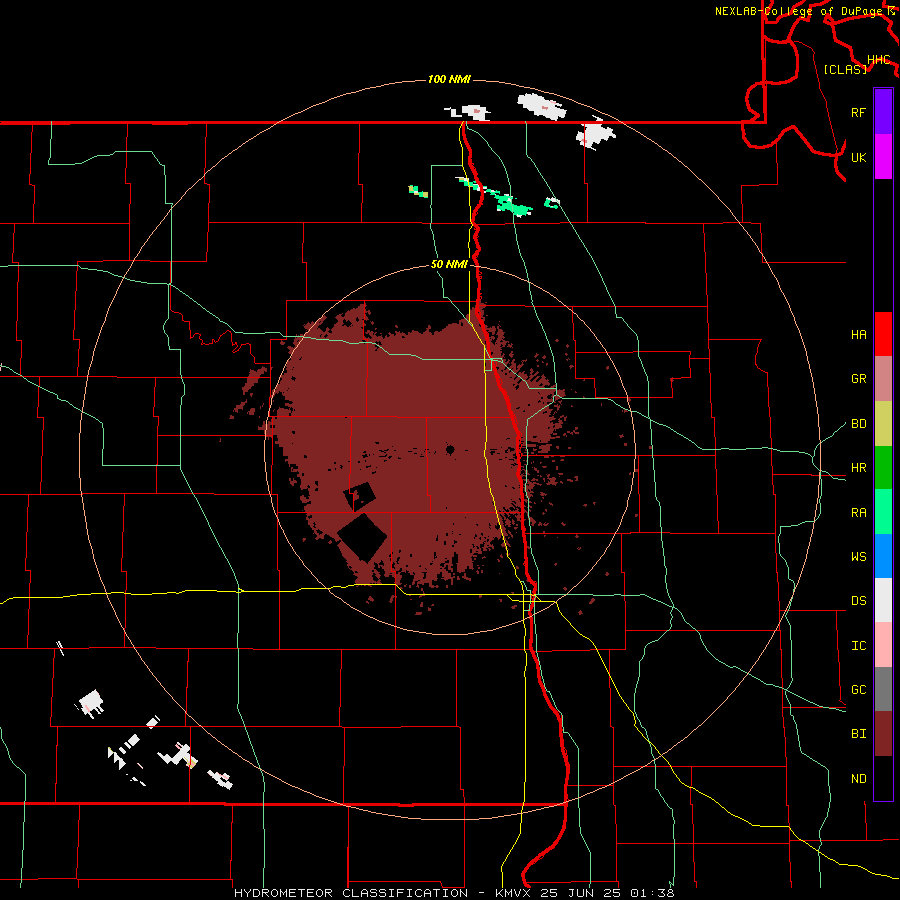Click the GR salmon legend swatch
The height and width of the screenshot is (900, 900).
(883, 379)
